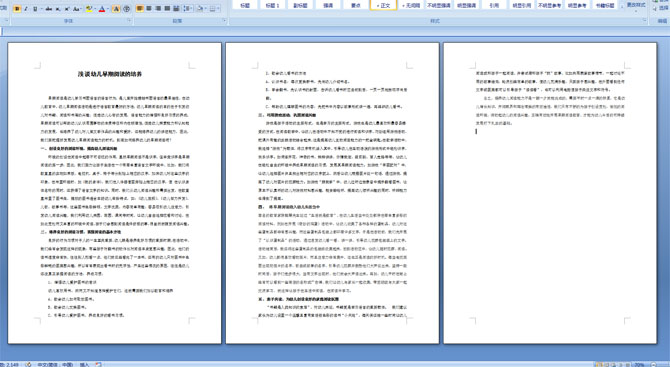Select the 正文 style
This screenshot has width=670, height=367.
click(x=383, y=5)
